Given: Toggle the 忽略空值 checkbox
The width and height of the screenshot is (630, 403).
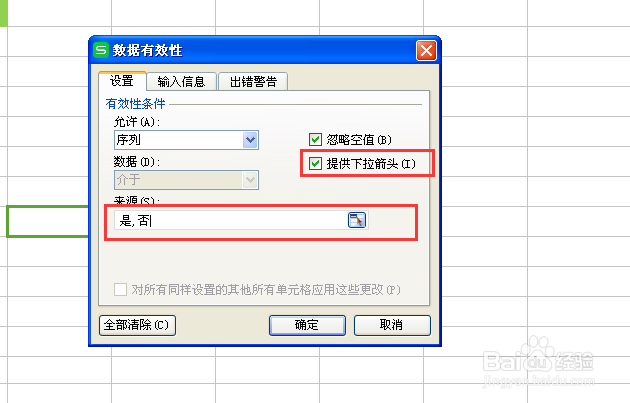Looking at the screenshot, I should coord(315,139).
